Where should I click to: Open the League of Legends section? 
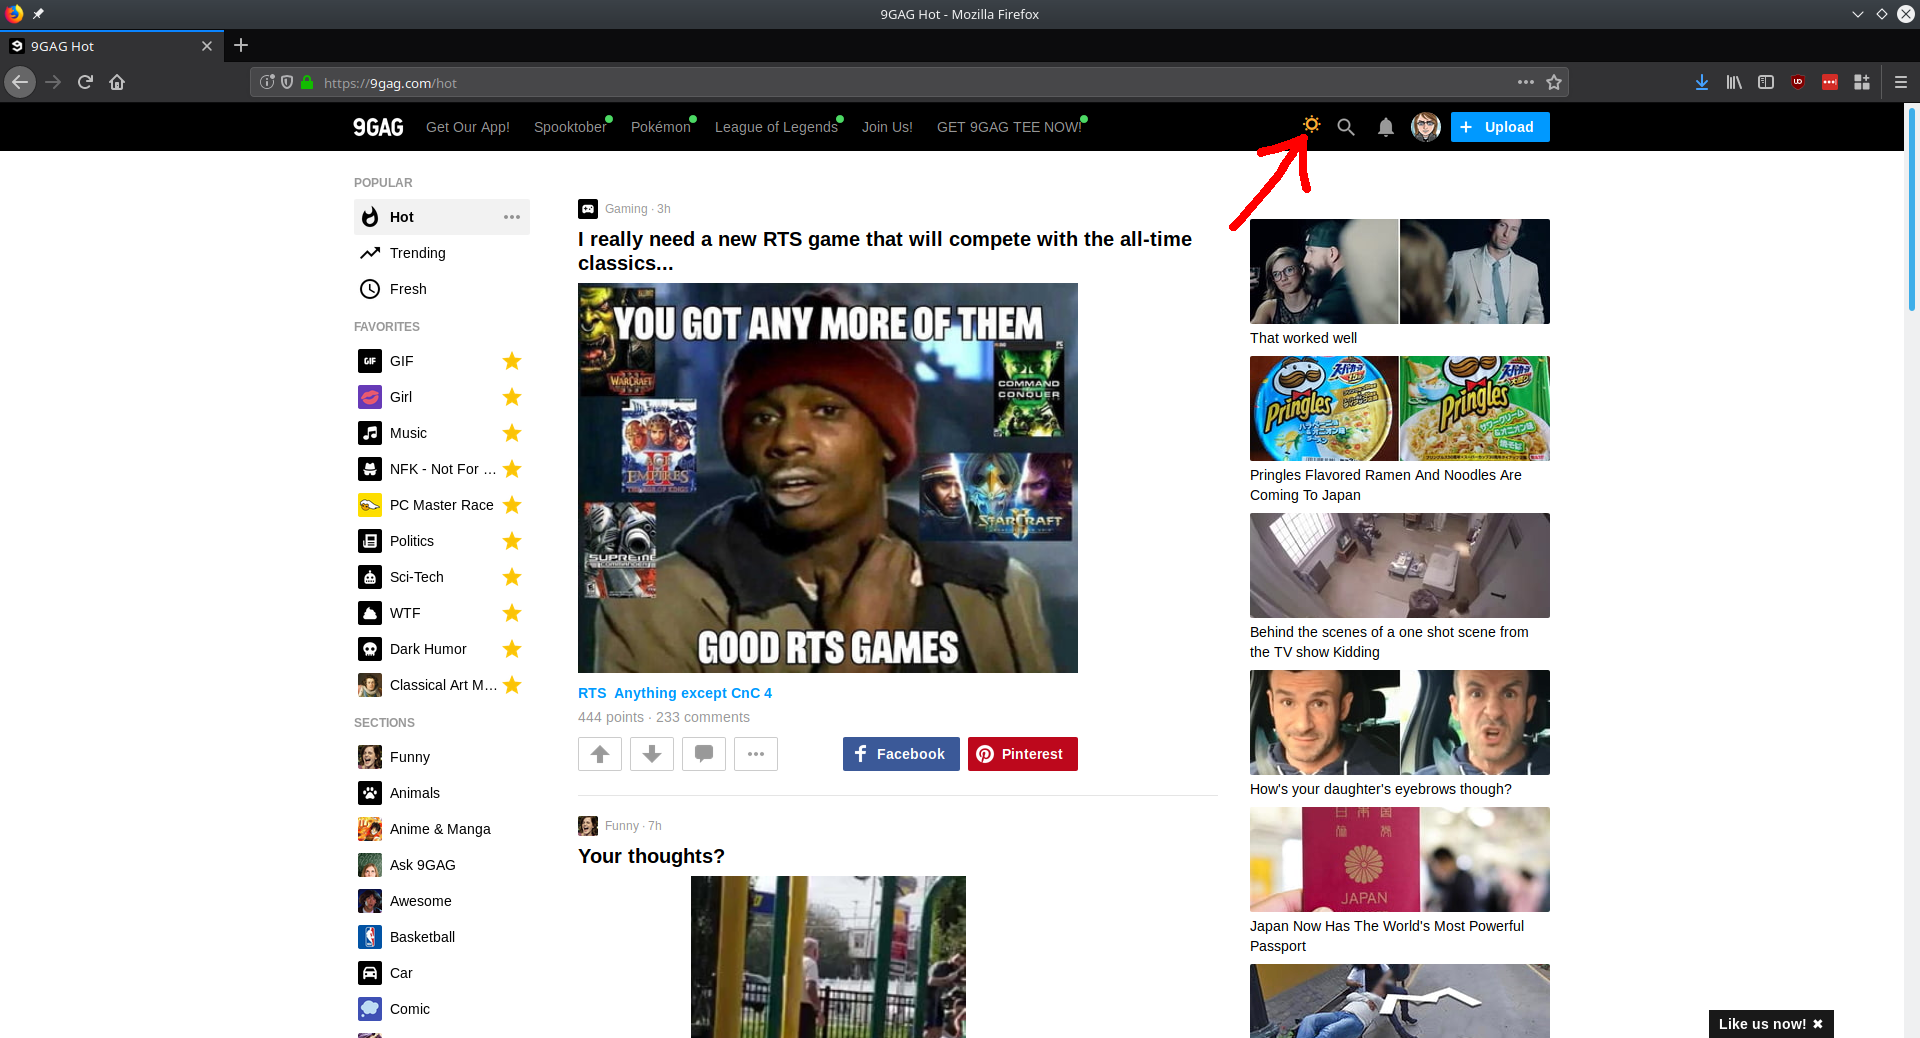coord(776,127)
